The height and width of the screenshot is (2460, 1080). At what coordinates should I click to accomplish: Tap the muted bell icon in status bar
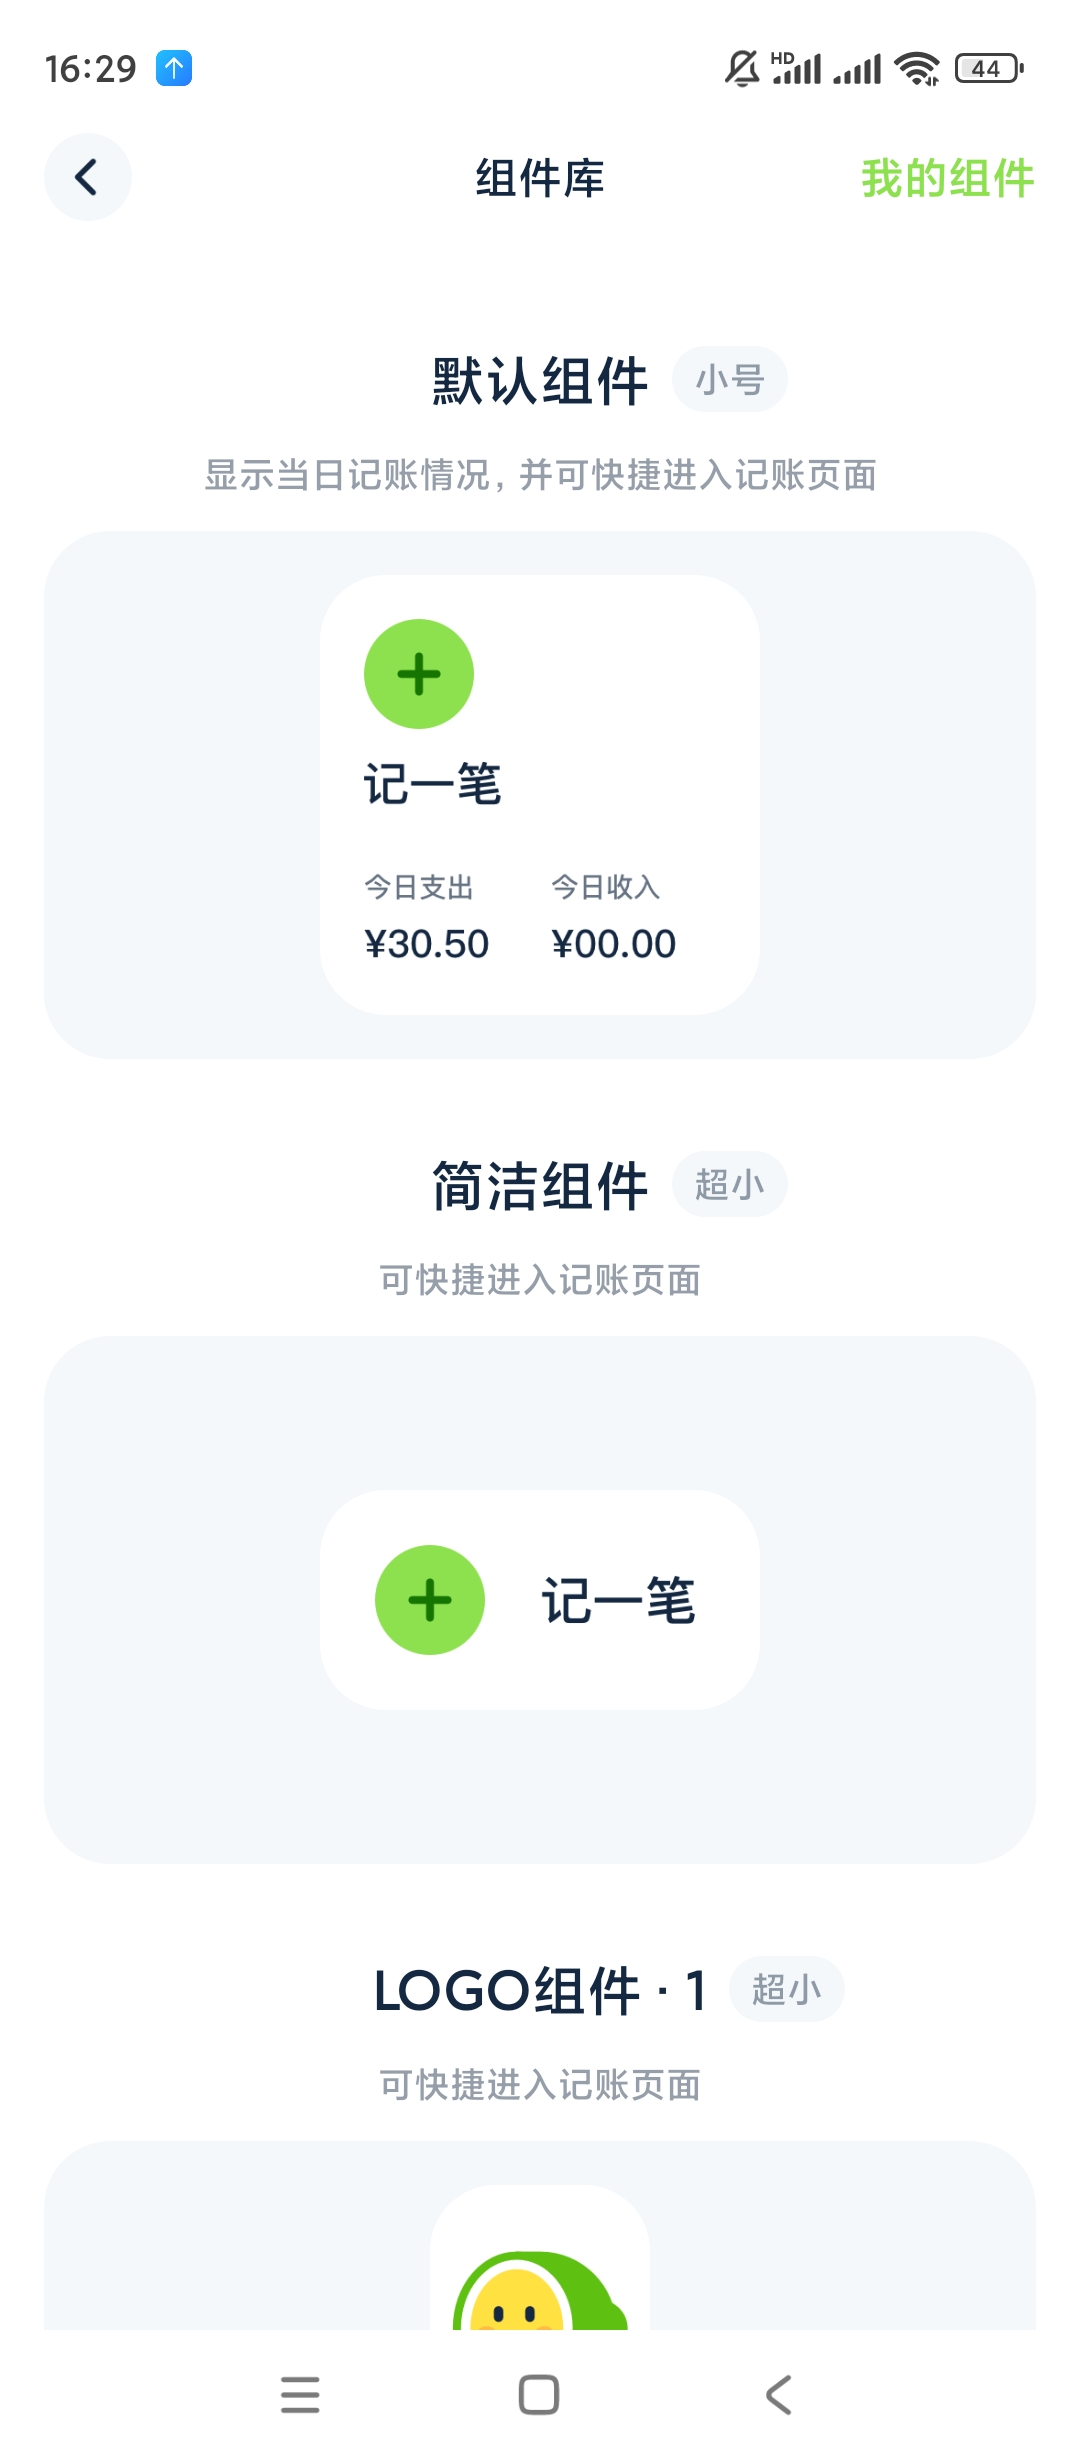coord(742,68)
